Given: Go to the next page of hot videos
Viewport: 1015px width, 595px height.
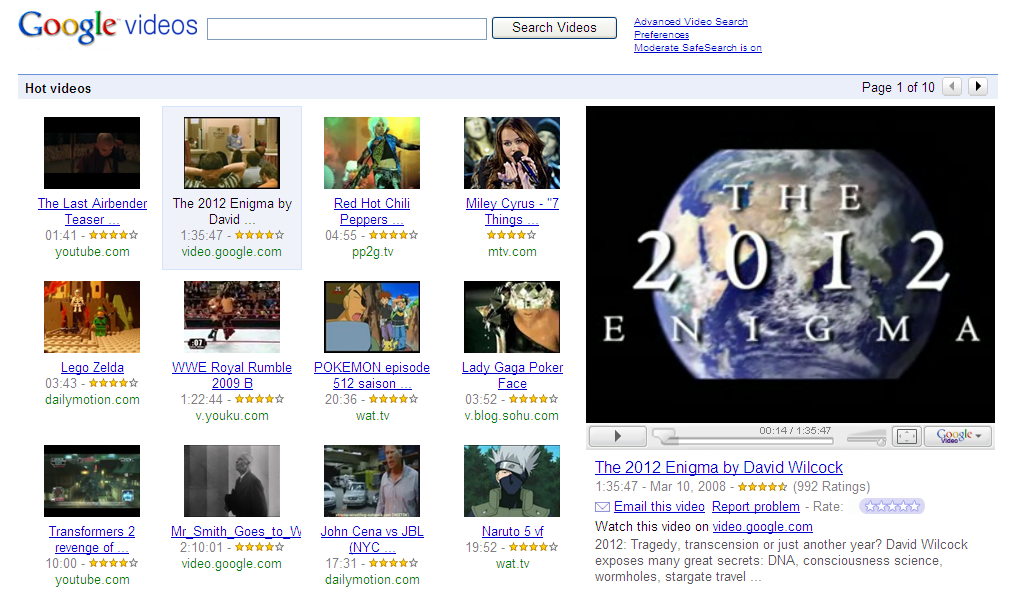Looking at the screenshot, I should coord(977,87).
